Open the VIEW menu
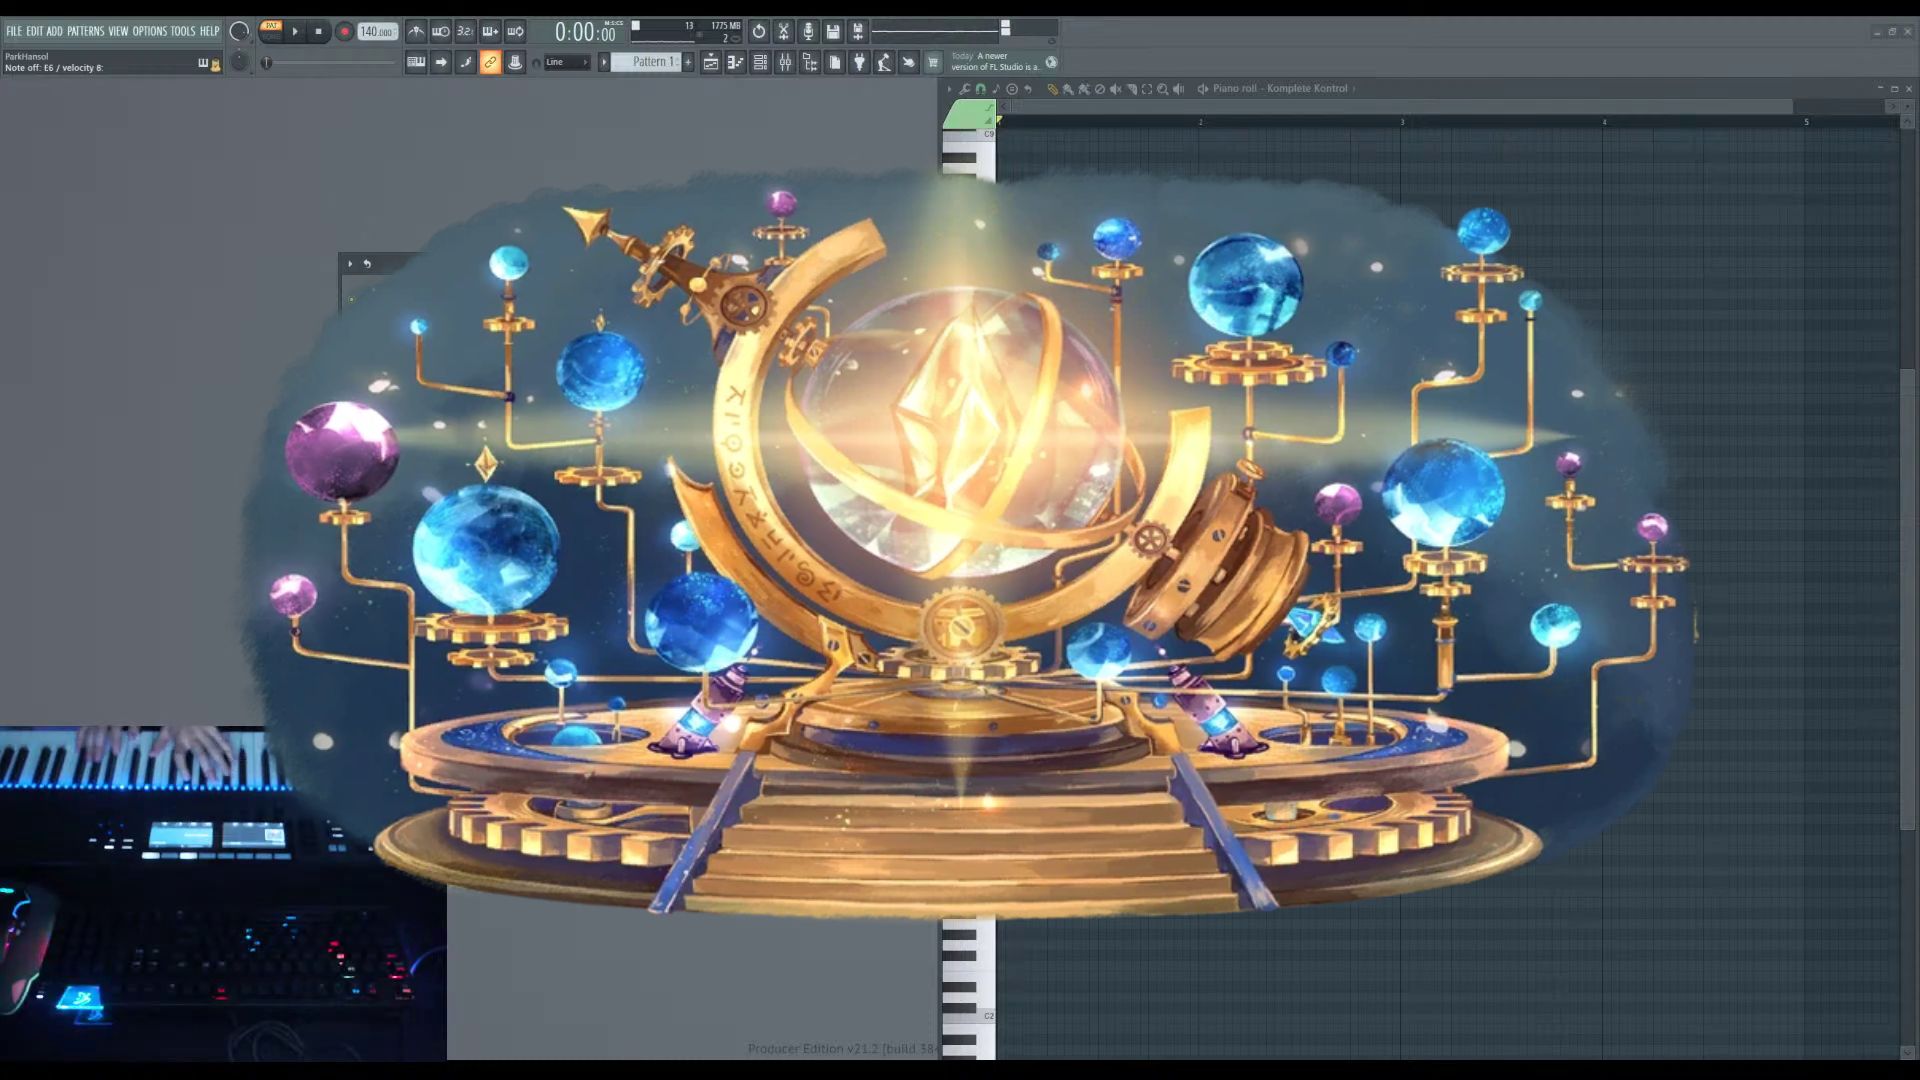This screenshot has width=1920, height=1080. click(x=118, y=31)
